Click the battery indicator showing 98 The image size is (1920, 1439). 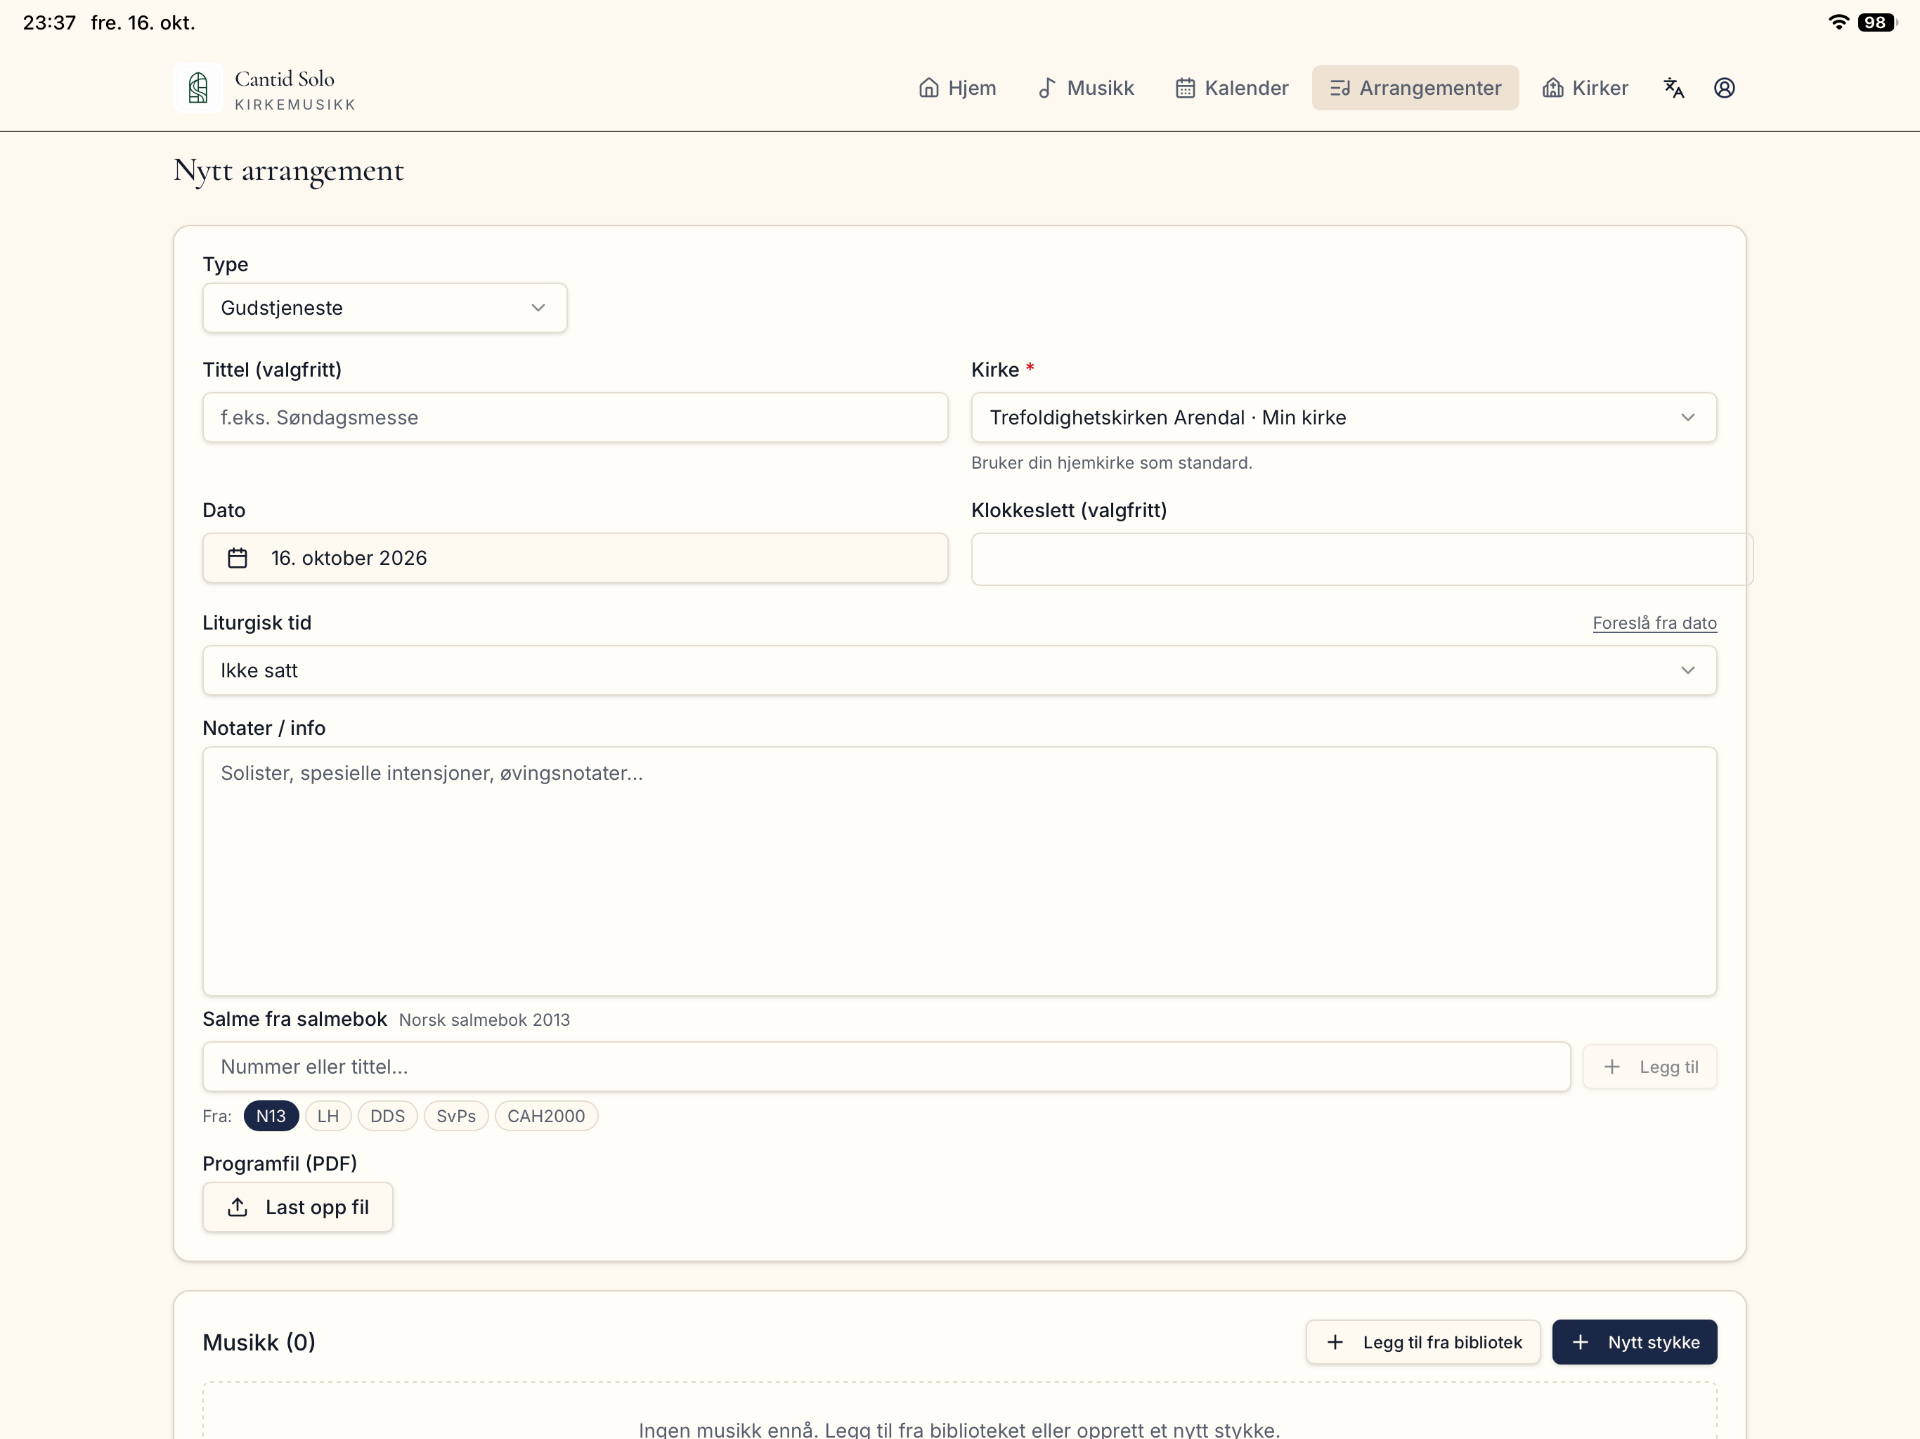coord(1876,22)
